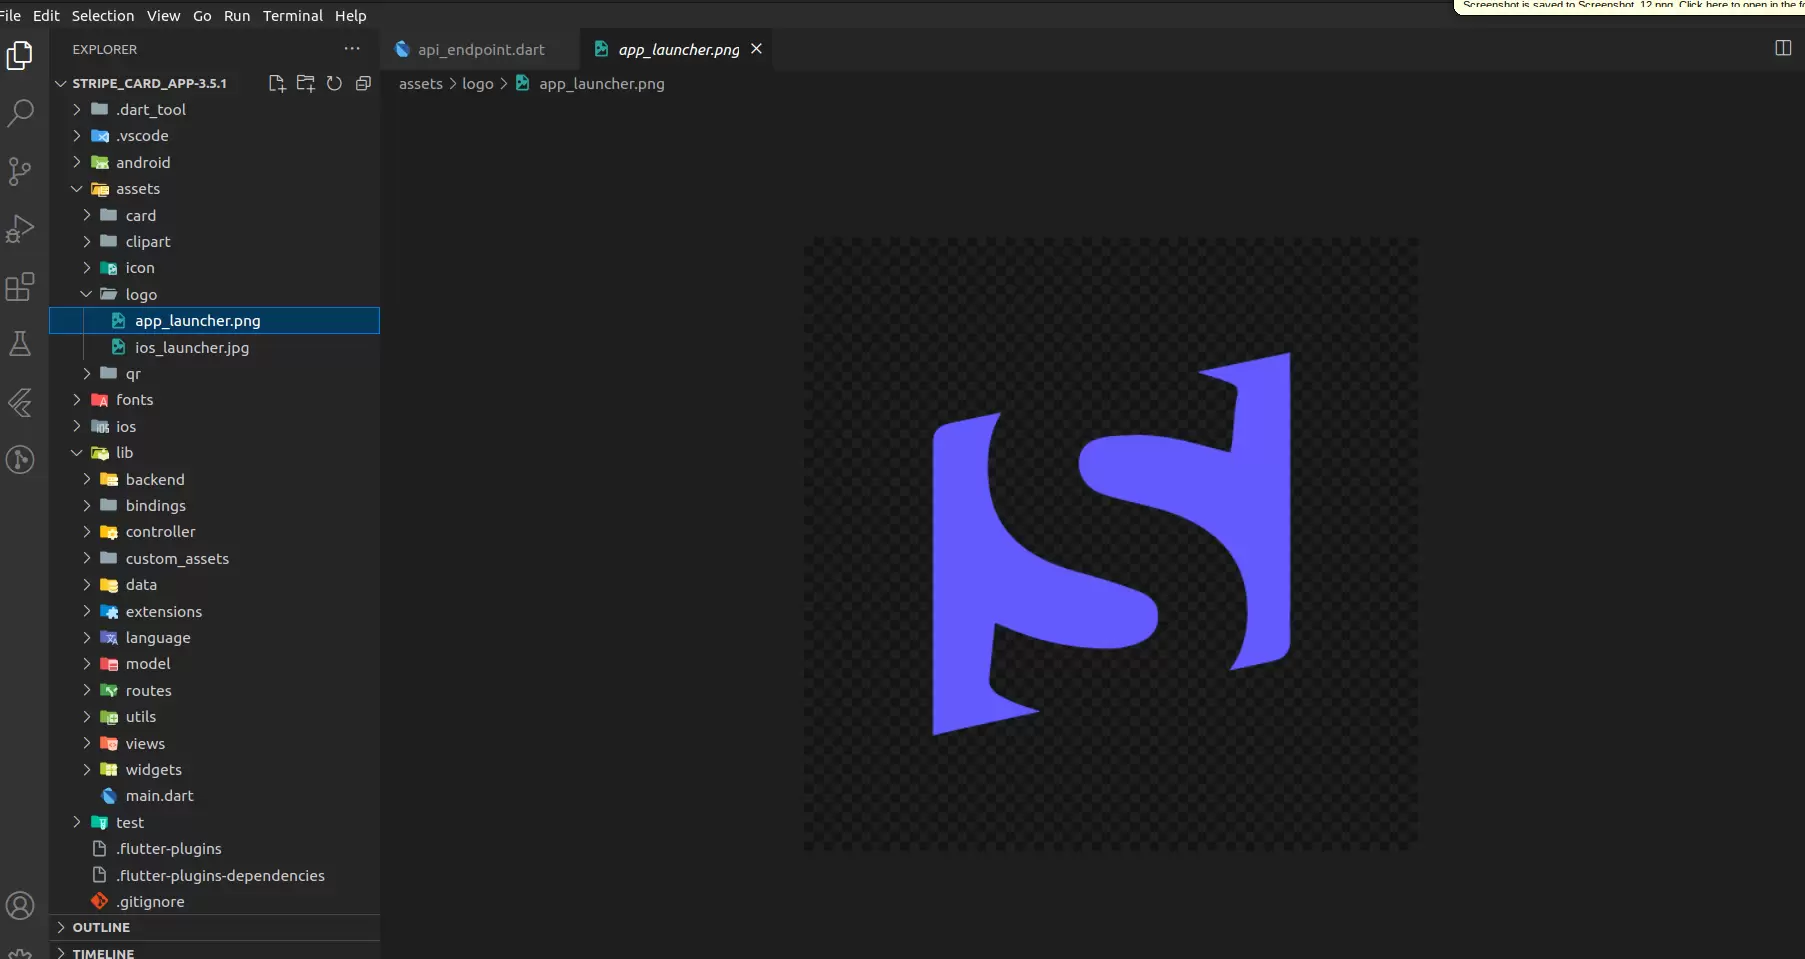Expand the icon folder

click(214, 268)
